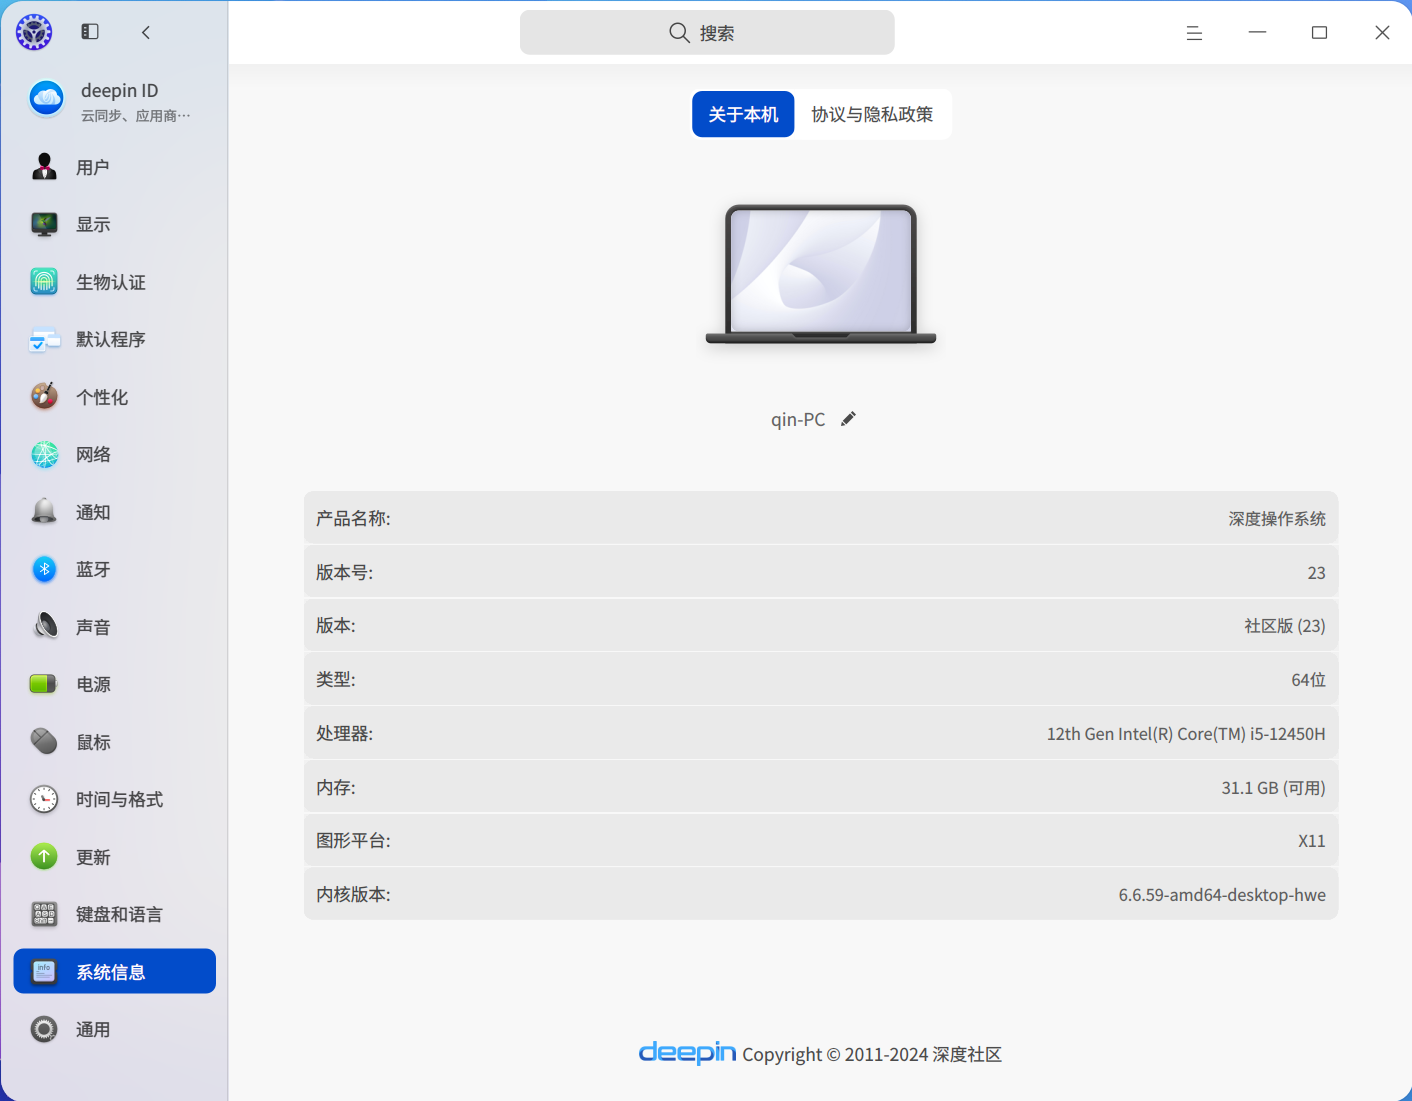This screenshot has width=1412, height=1101.
Task: Click graphics platform value X11
Action: 1312,841
